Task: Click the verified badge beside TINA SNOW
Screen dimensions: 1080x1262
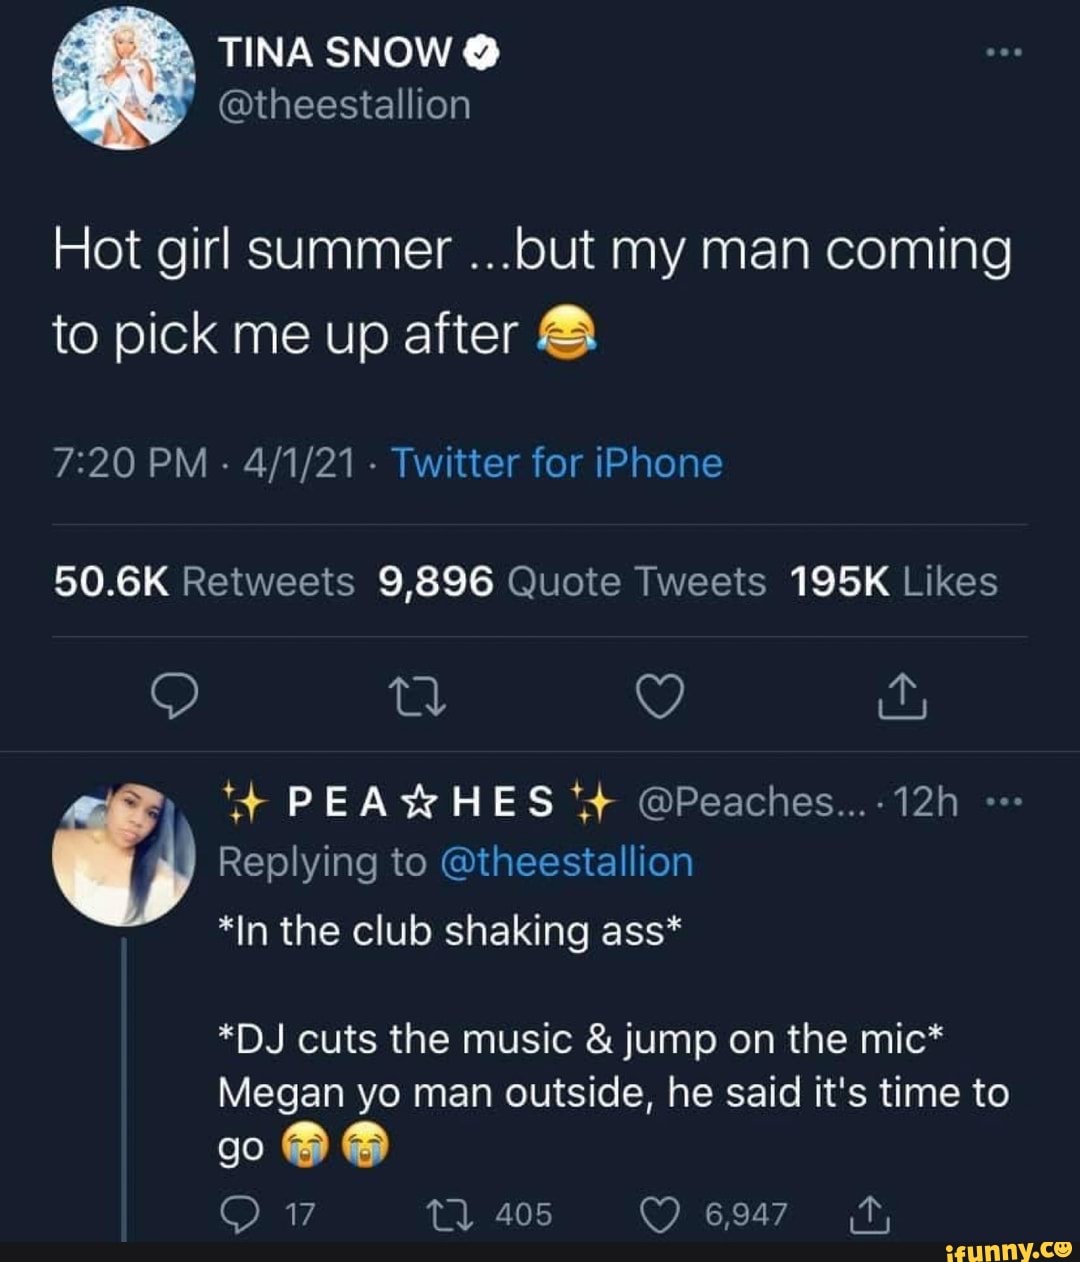Action: [x=482, y=54]
